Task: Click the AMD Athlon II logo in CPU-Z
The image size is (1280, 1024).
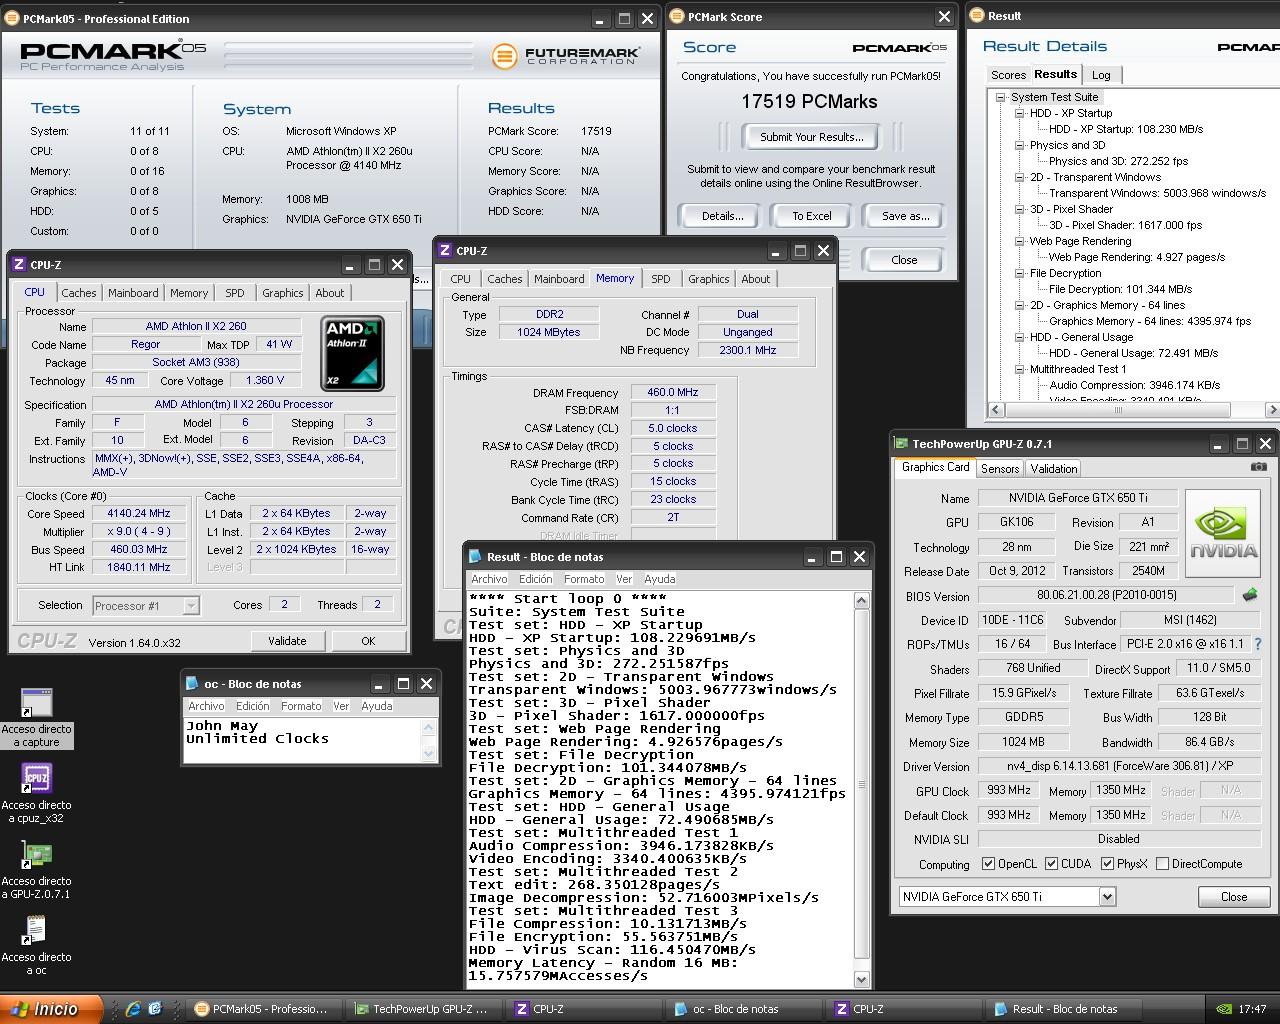Action: coord(352,354)
